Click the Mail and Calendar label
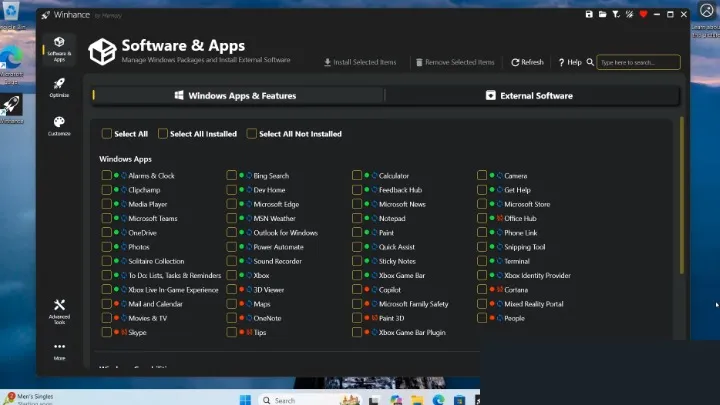 click(x=155, y=304)
